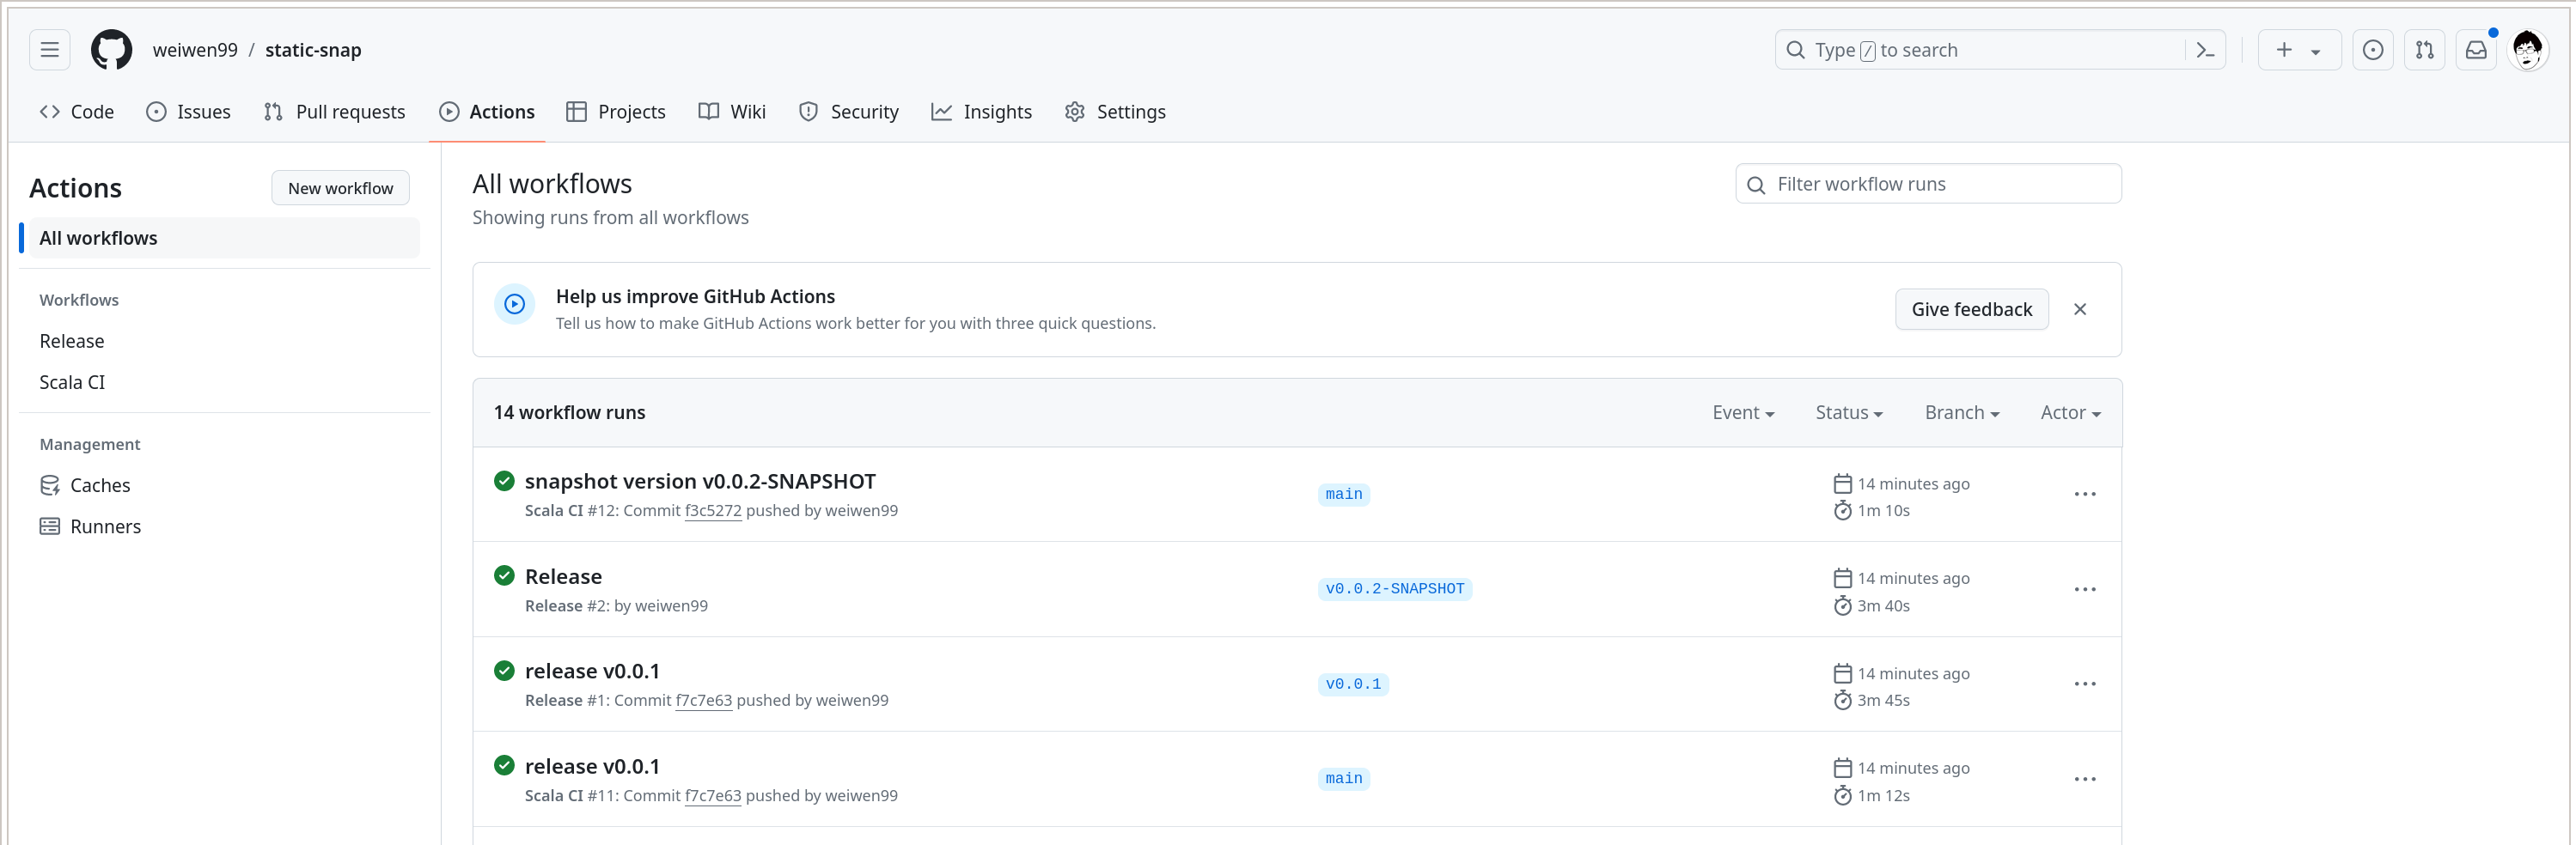Image resolution: width=2576 pixels, height=845 pixels.
Task: Click the 1m 12s duration text
Action: (x=1884, y=796)
